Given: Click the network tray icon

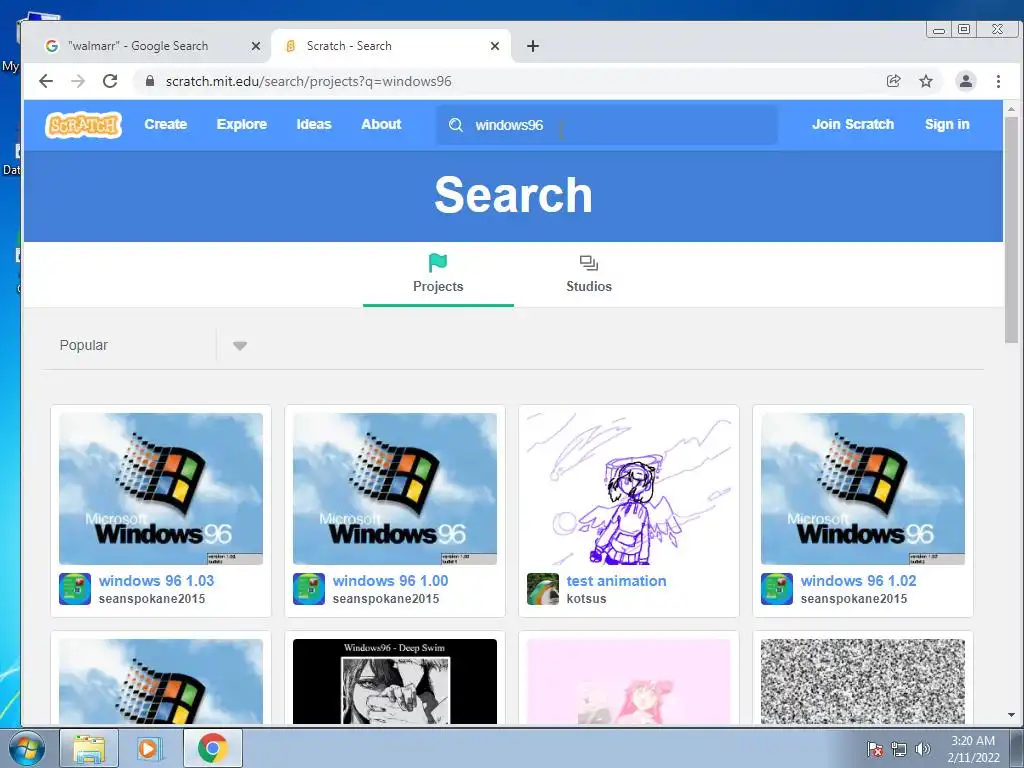Looking at the screenshot, I should click(x=899, y=749).
